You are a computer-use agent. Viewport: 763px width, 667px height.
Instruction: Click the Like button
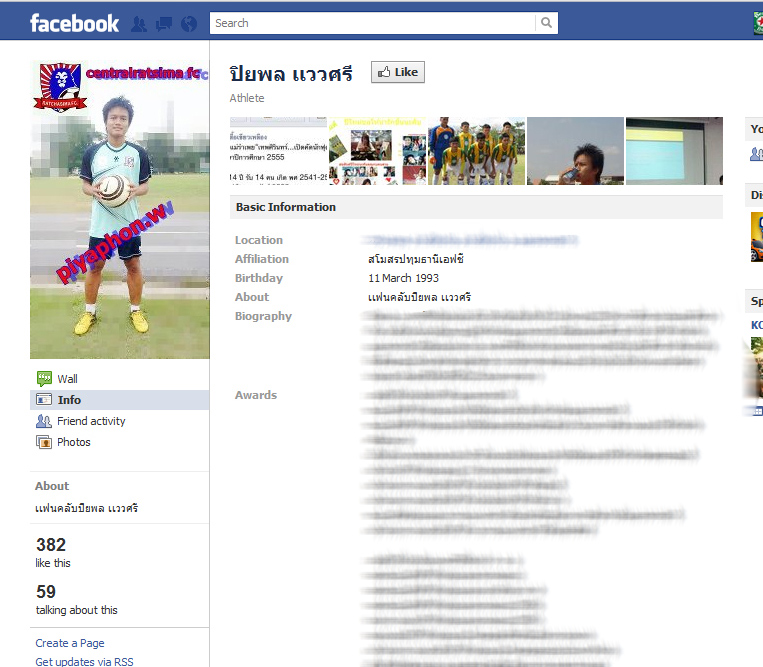[x=398, y=72]
